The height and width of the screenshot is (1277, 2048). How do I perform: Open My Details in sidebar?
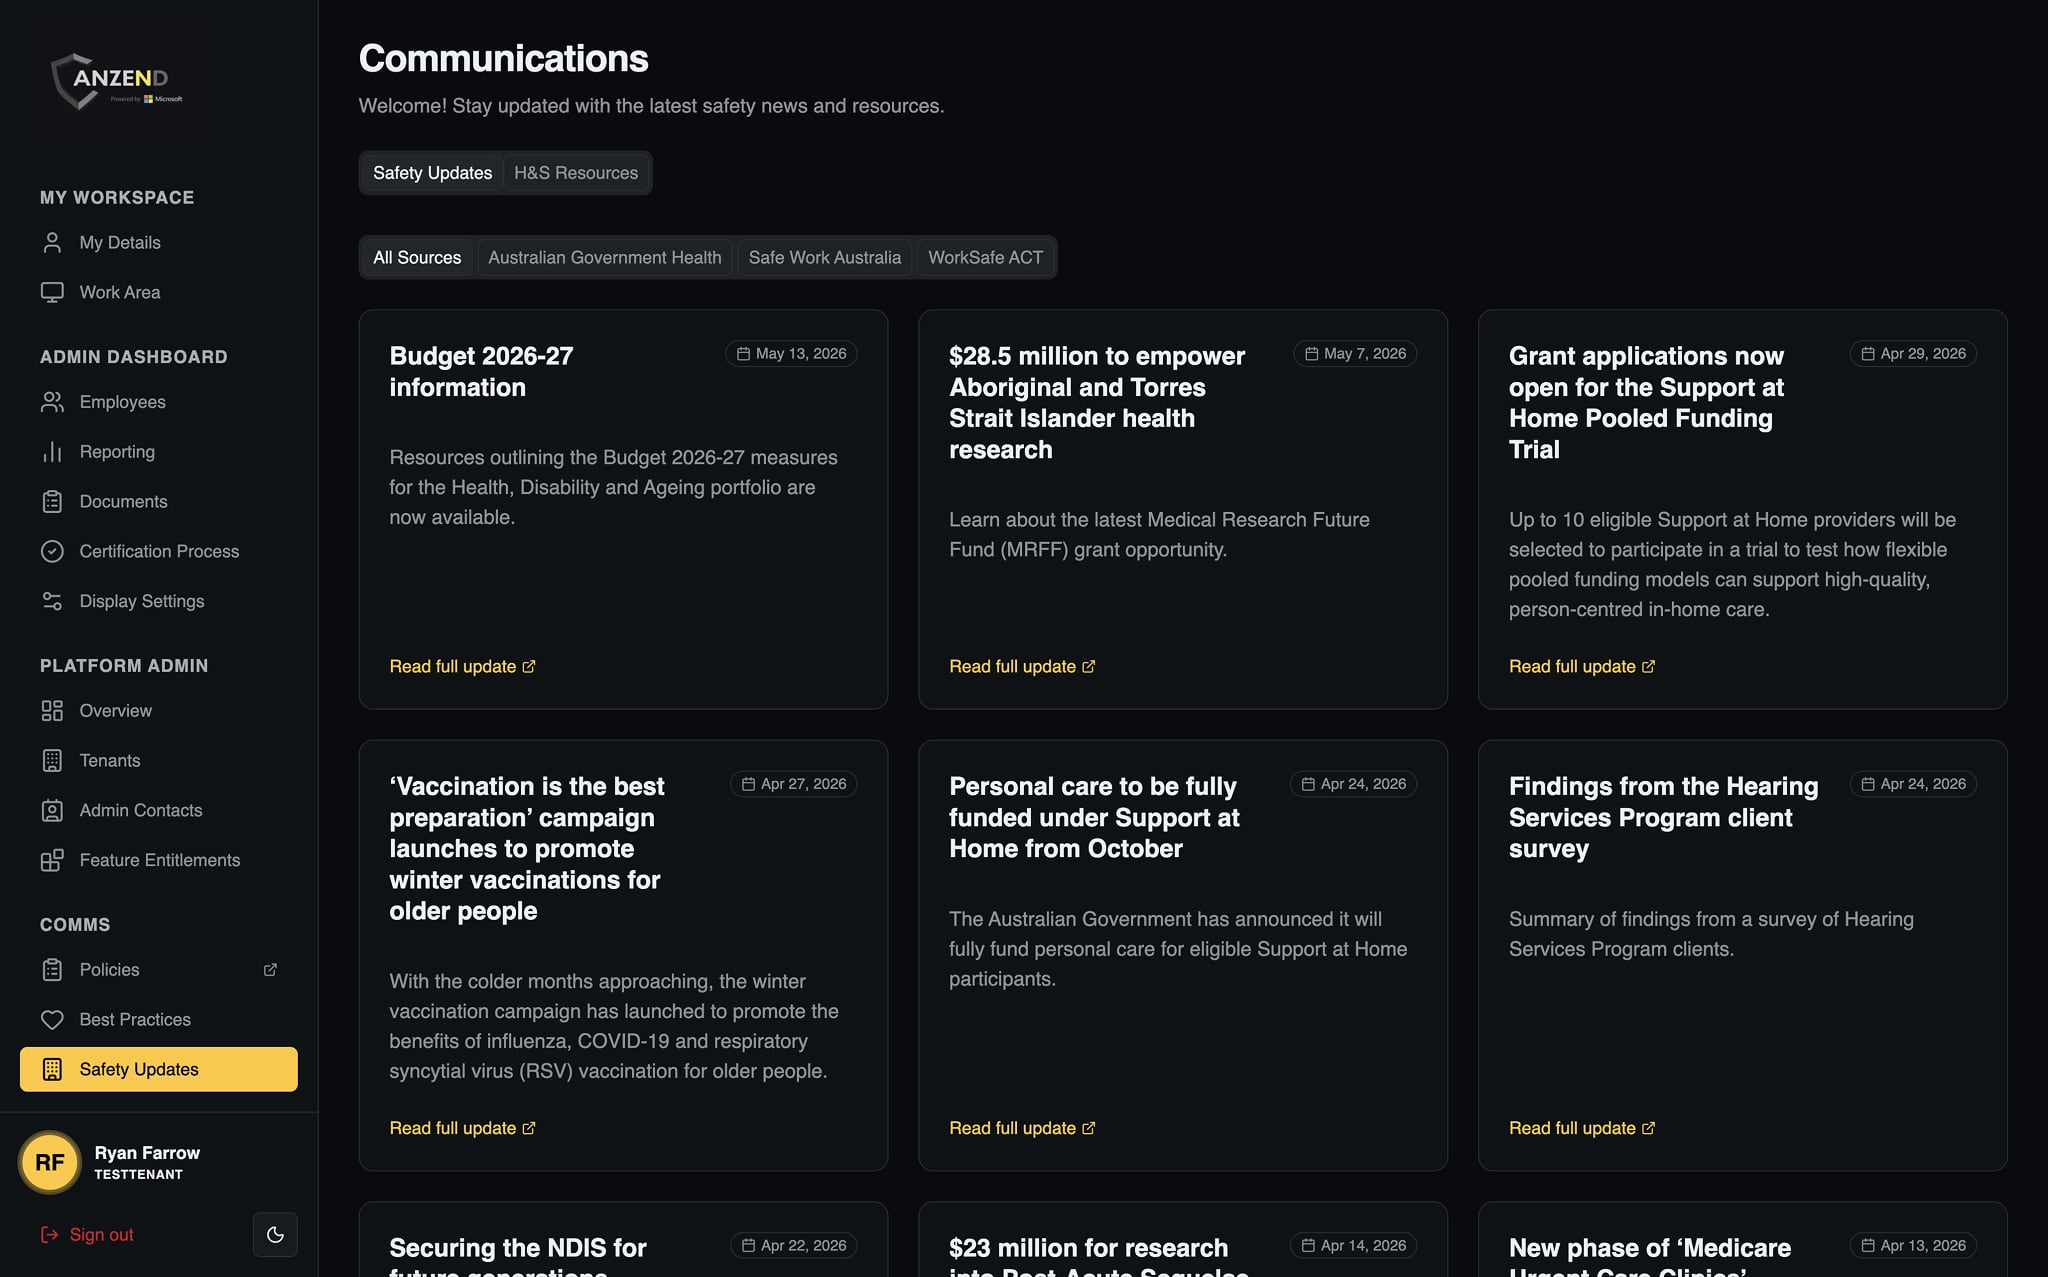tap(159, 243)
